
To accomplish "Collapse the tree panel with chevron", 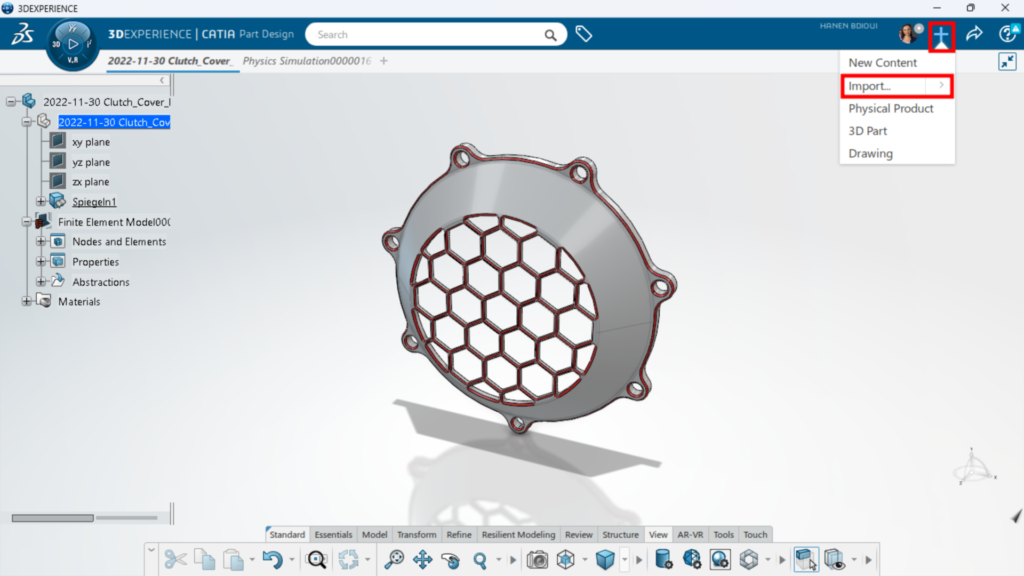I will pos(162,80).
